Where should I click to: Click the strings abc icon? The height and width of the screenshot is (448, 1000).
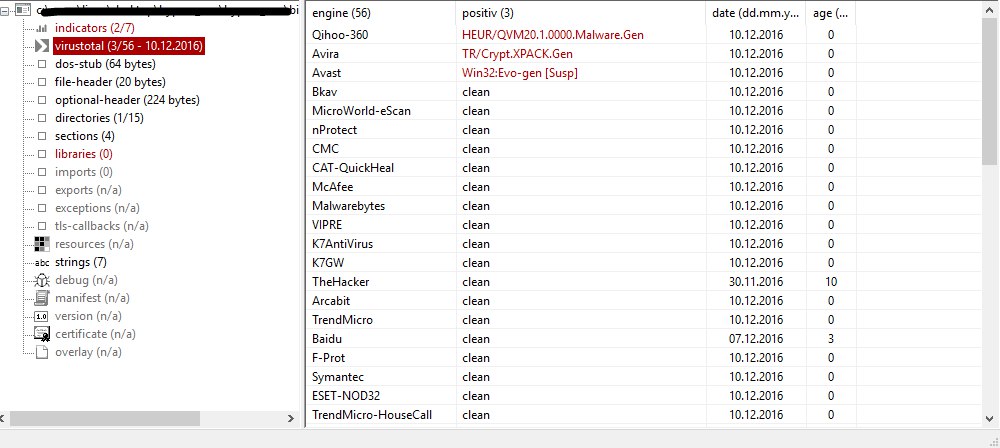(41, 262)
